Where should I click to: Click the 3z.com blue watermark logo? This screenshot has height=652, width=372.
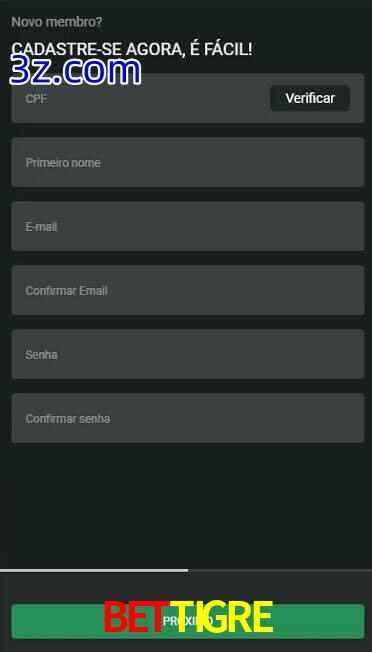click(x=75, y=71)
